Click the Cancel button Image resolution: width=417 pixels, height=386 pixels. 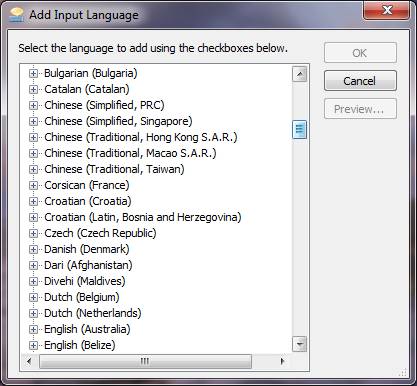click(360, 81)
